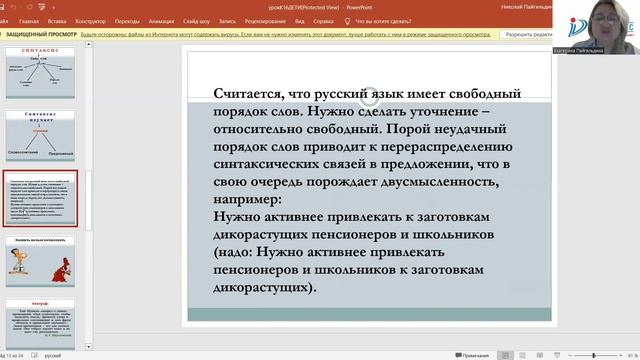The image size is (640, 360).
Task: Select the 'Синтаксис изучает' slide thumbnail
Action: tap(40, 136)
